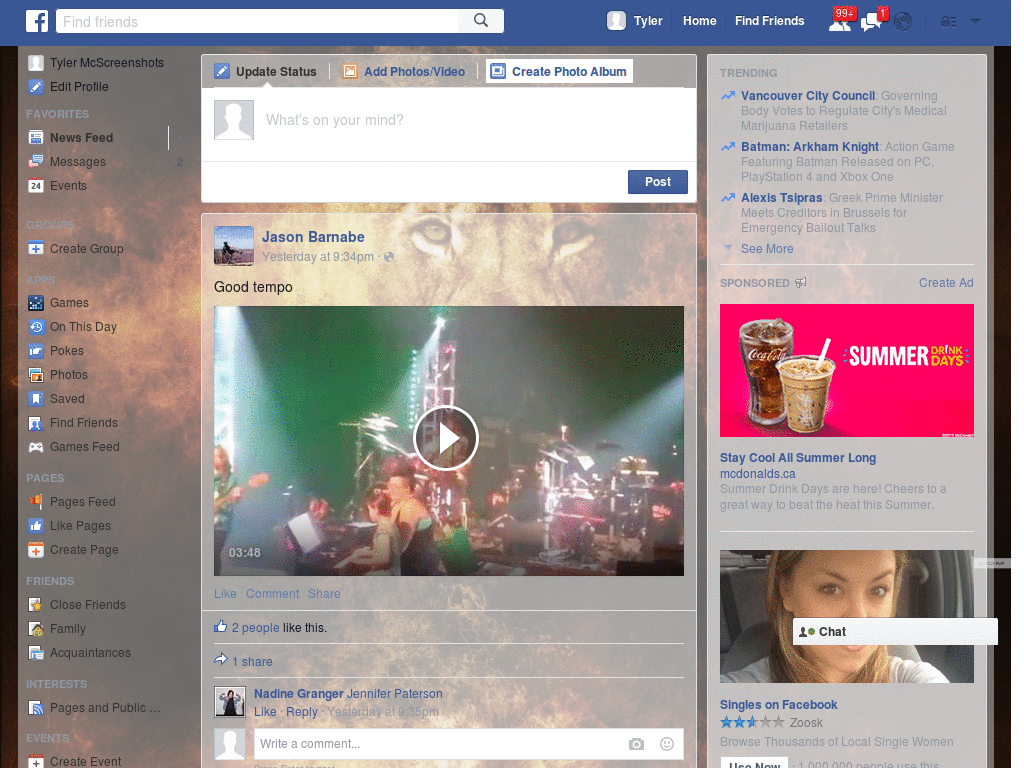Open the Vancouver City Council trending topic
1024x768 pixels.
[808, 96]
